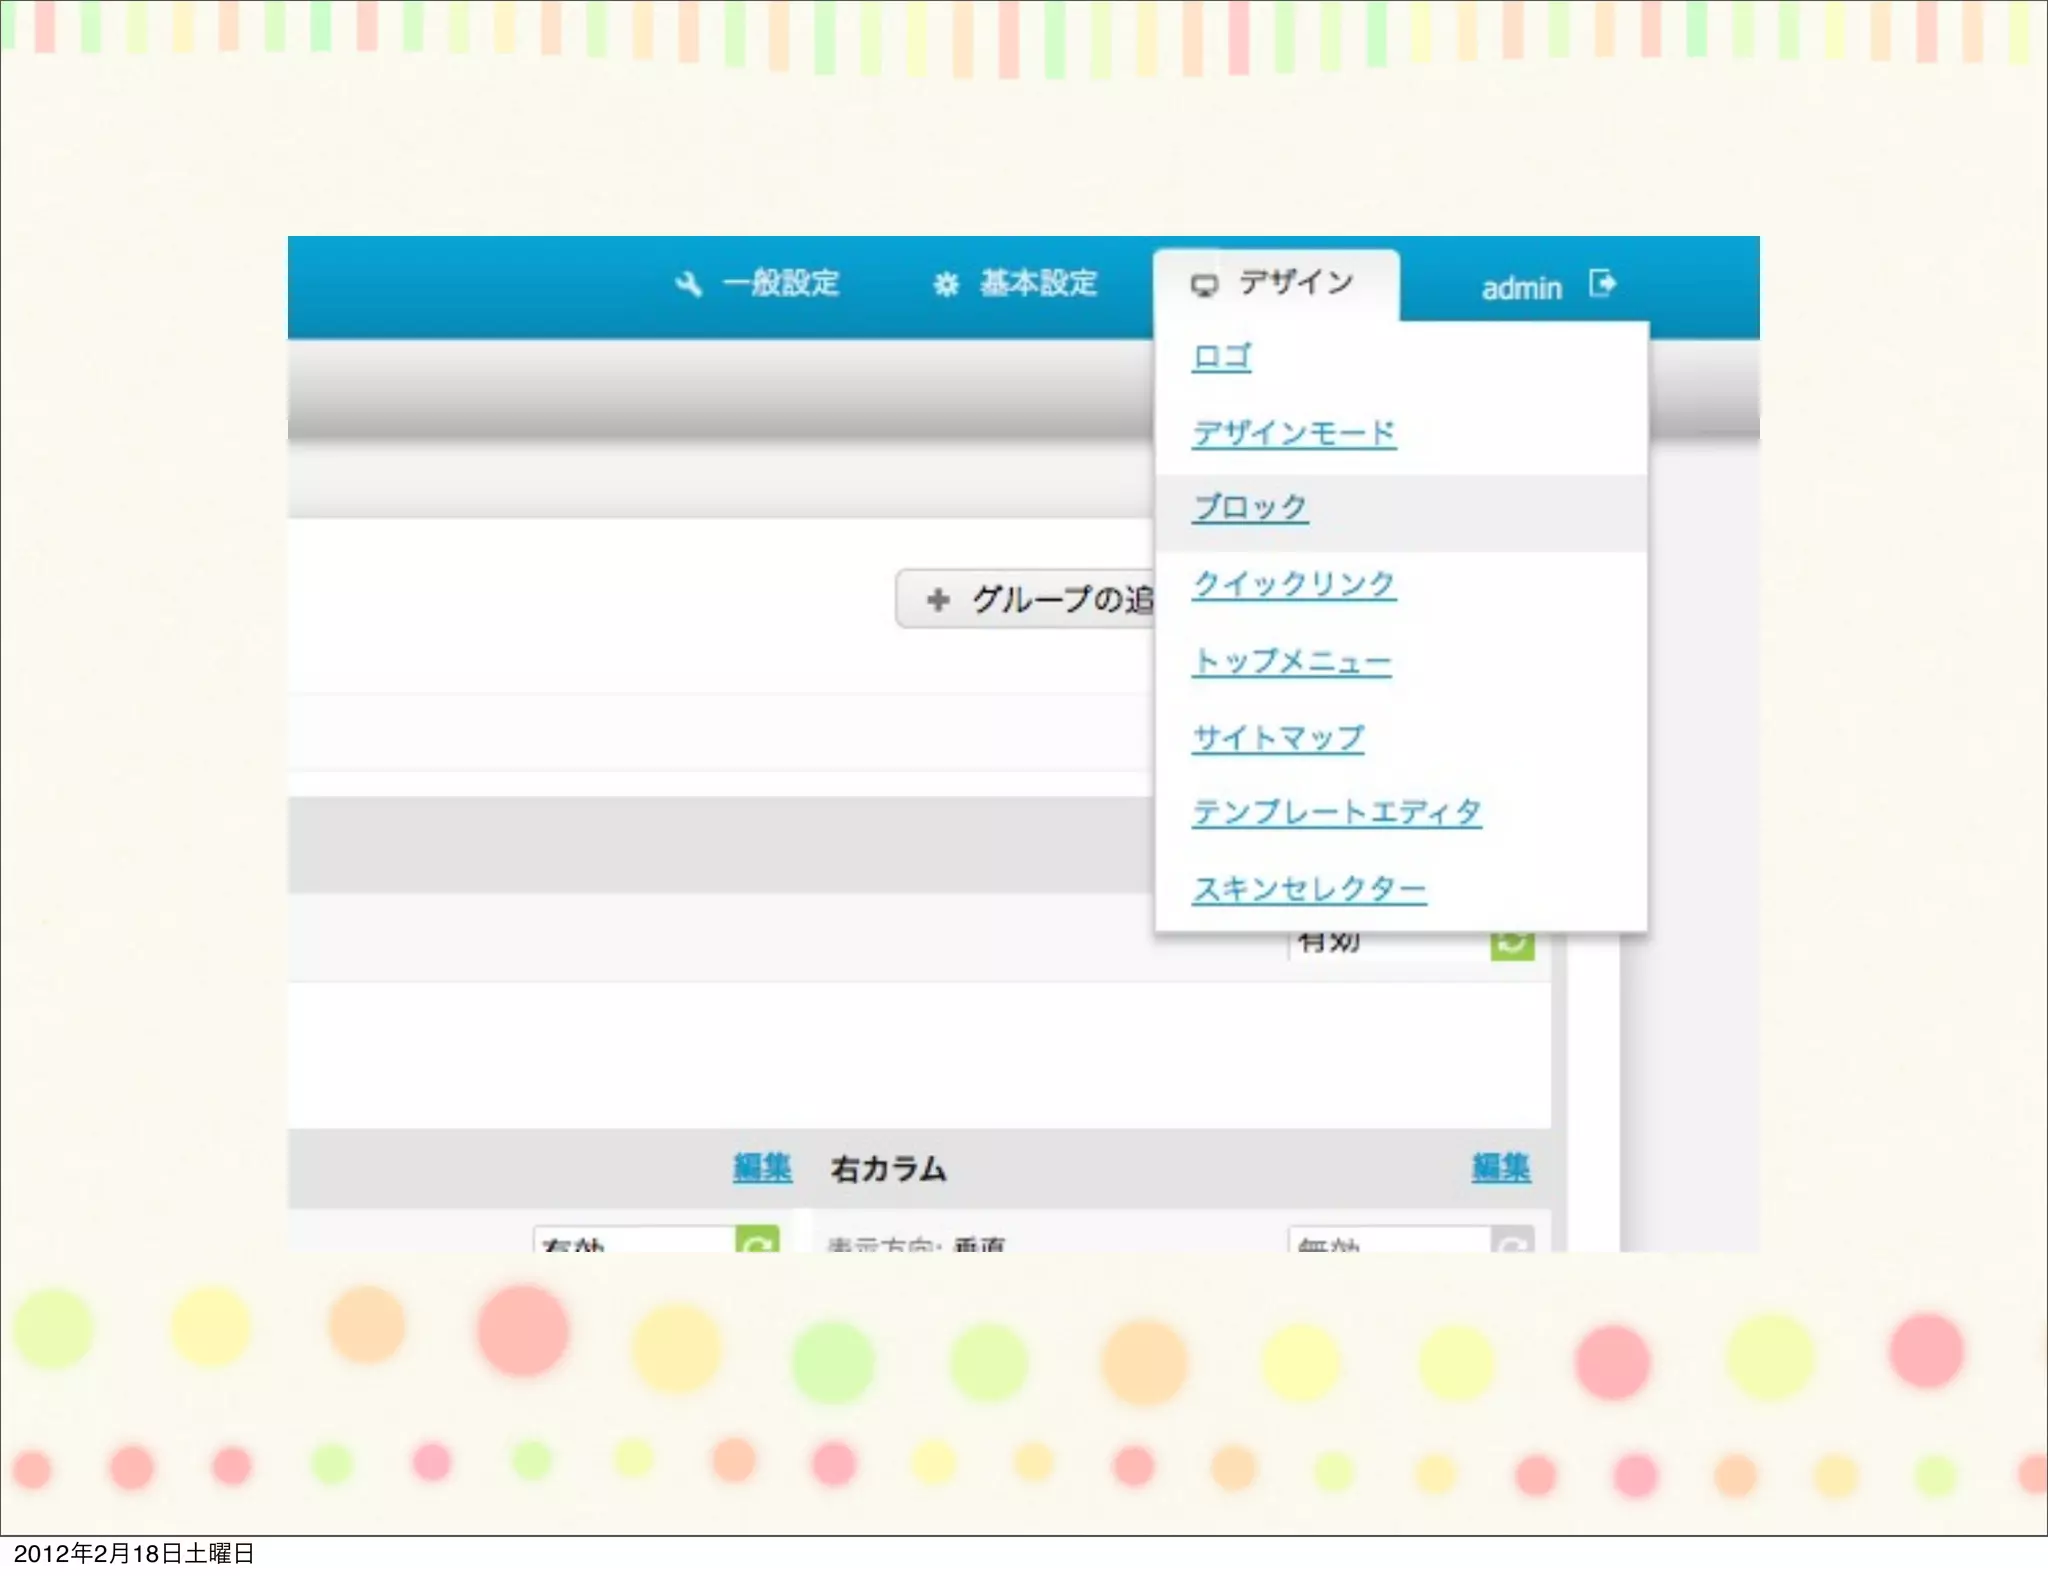Viewport: 2048px width, 1576px height.
Task: Click the logout icon next to admin
Action: point(1602,284)
